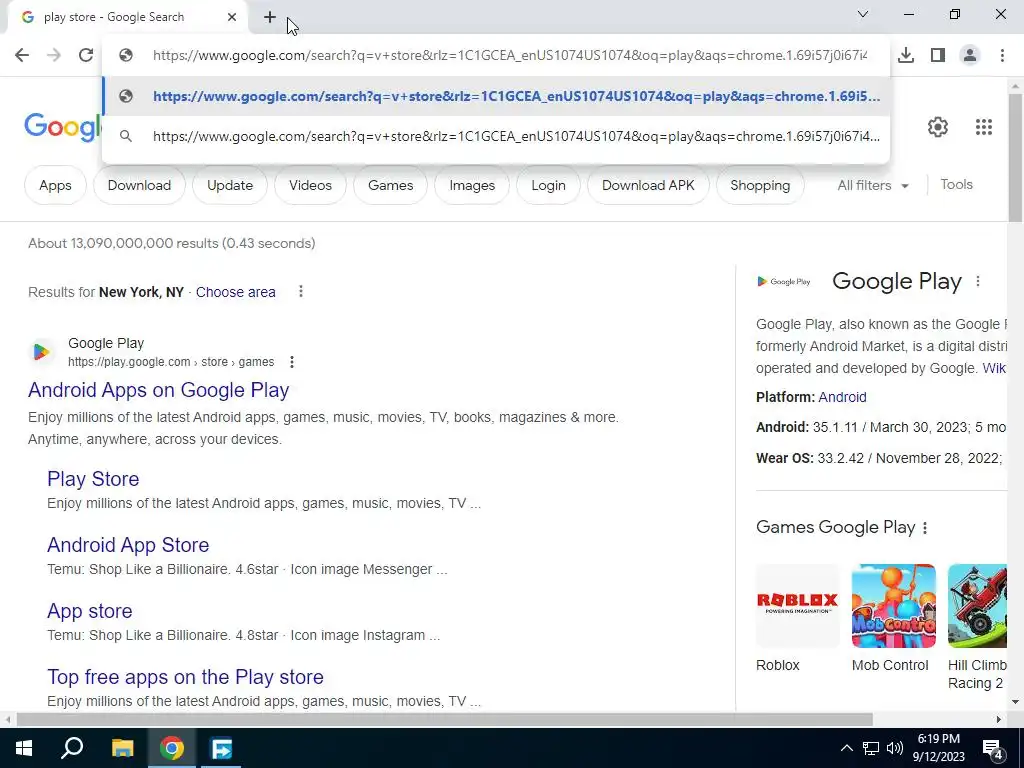Open the taskbar clock and date
1024x768 pixels.
(x=940, y=748)
